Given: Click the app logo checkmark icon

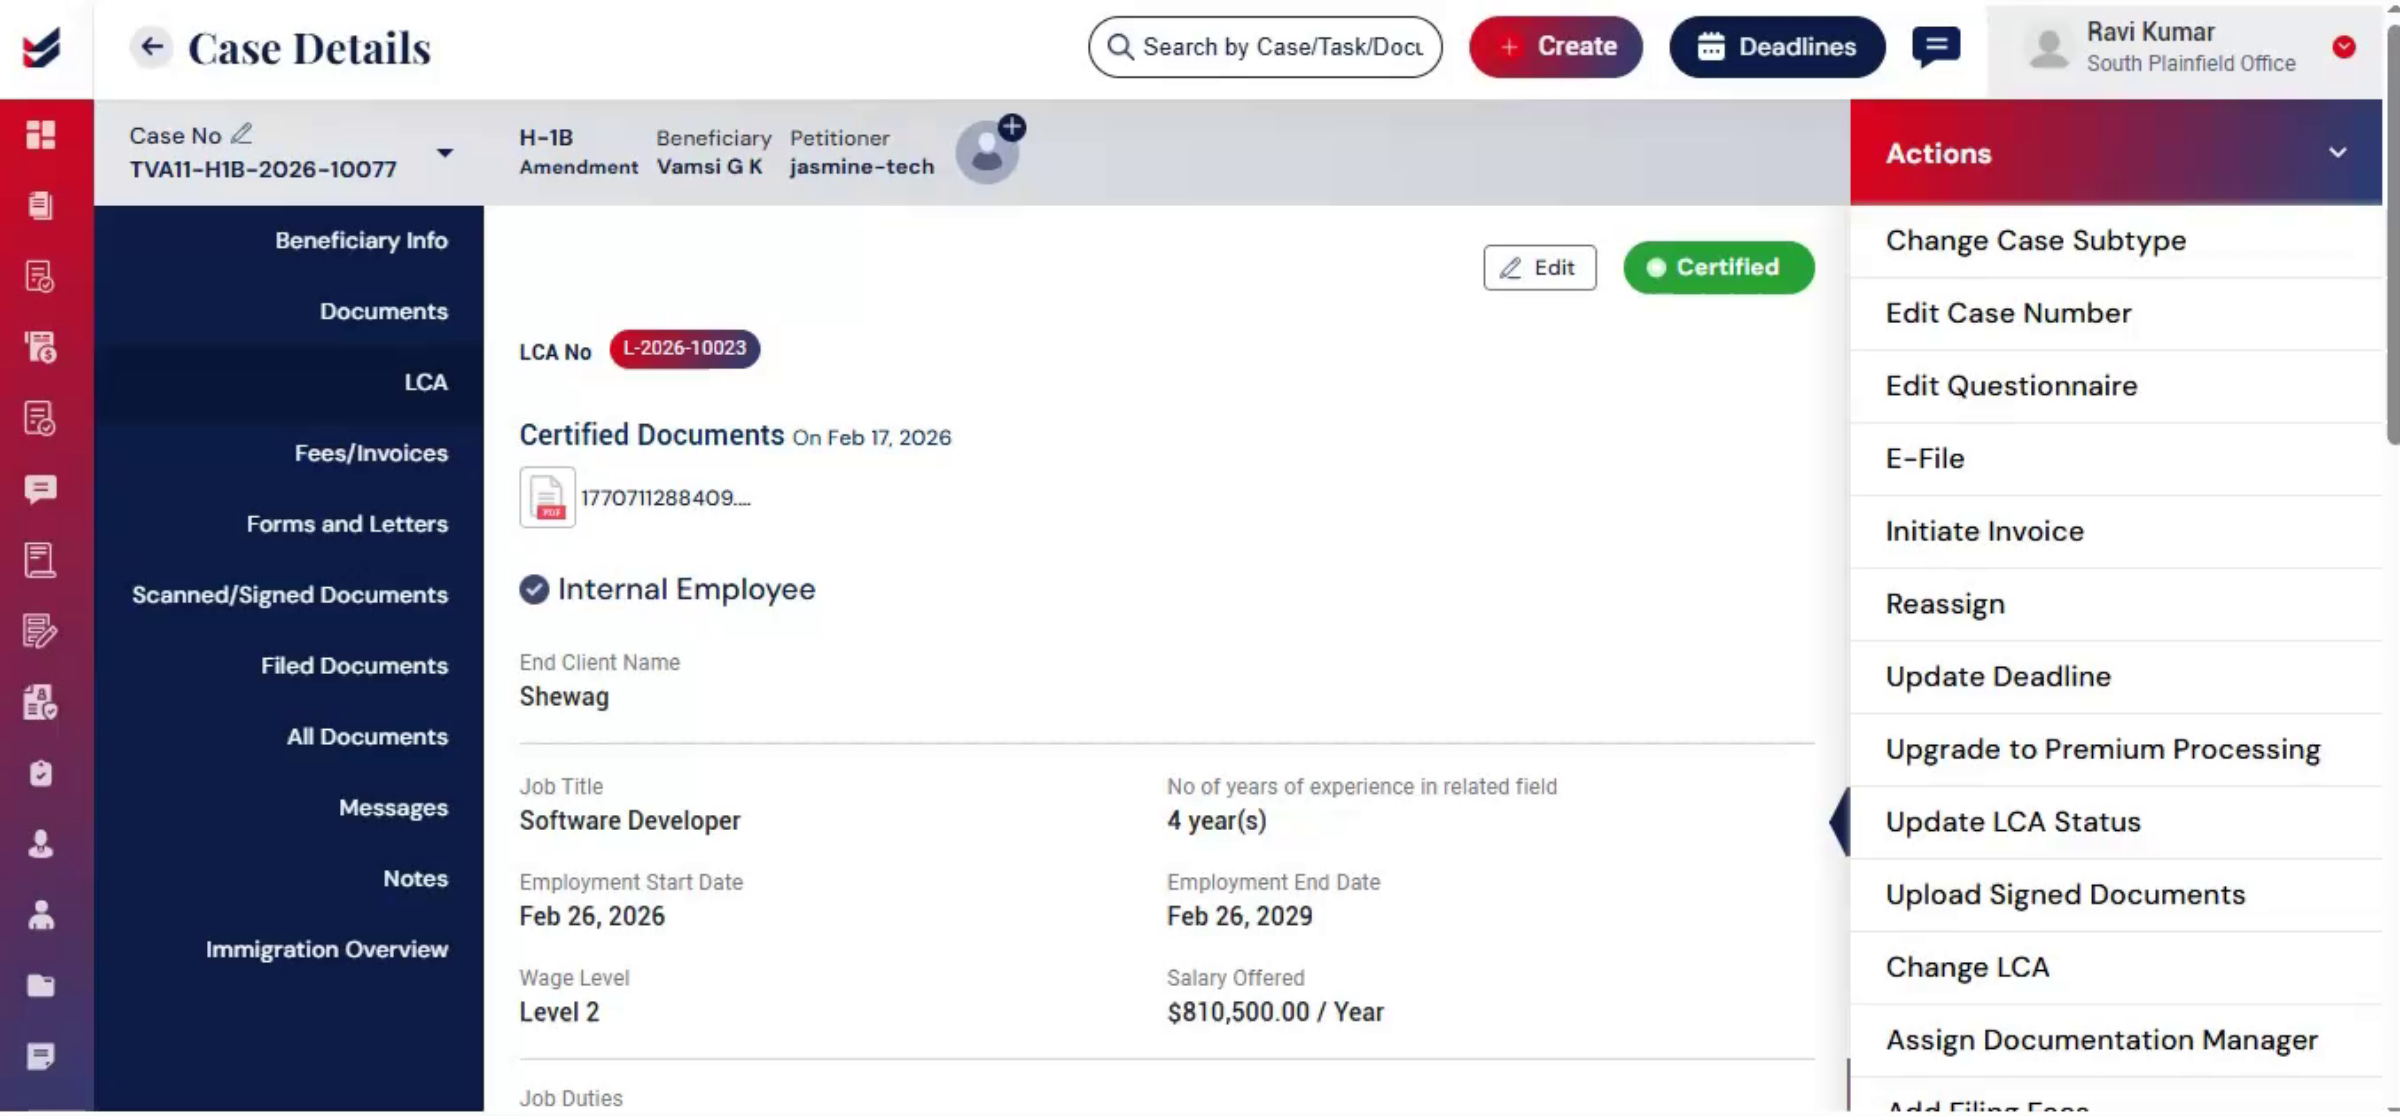Looking at the screenshot, I should coord(42,47).
